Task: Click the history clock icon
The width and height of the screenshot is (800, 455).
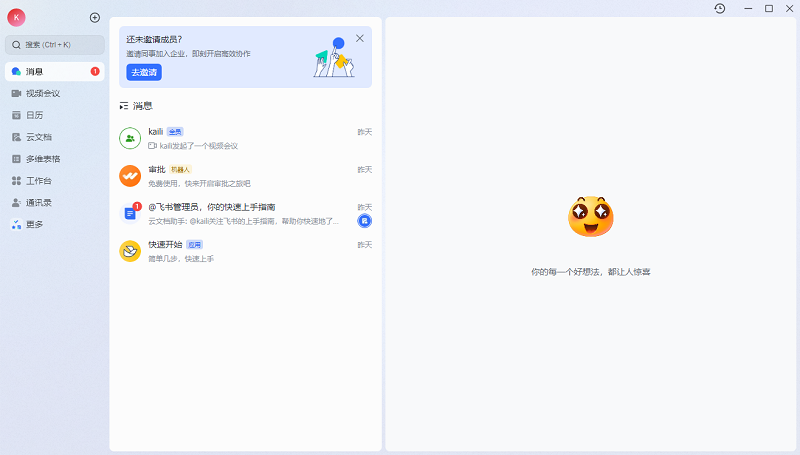Action: pyautogui.click(x=720, y=8)
